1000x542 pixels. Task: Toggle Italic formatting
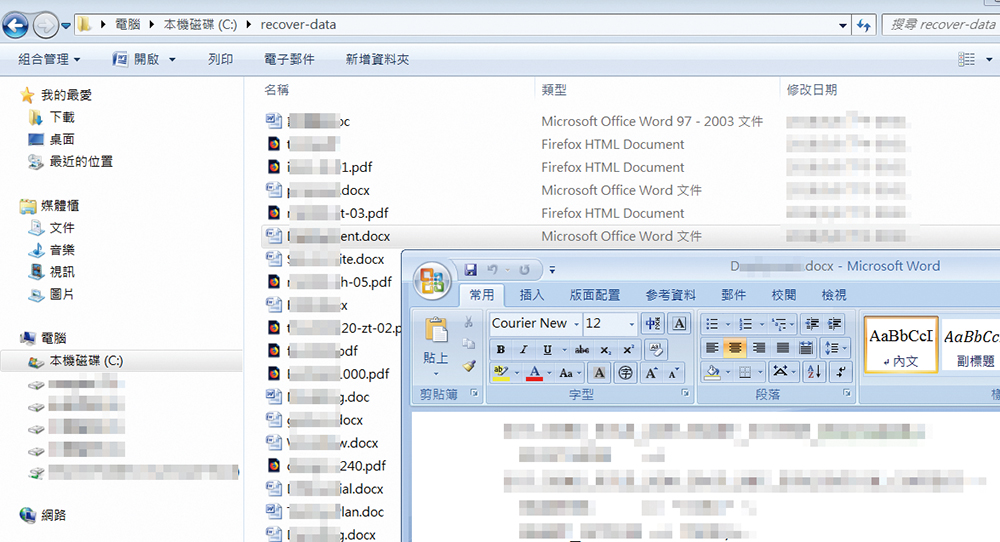523,349
